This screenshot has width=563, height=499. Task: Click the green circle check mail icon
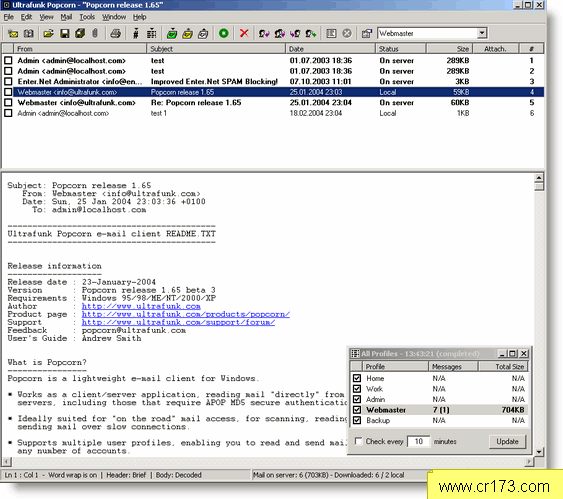click(224, 33)
